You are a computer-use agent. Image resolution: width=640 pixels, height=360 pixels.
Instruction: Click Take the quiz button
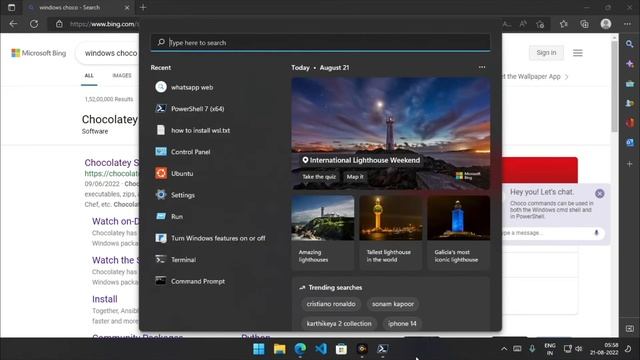319,177
